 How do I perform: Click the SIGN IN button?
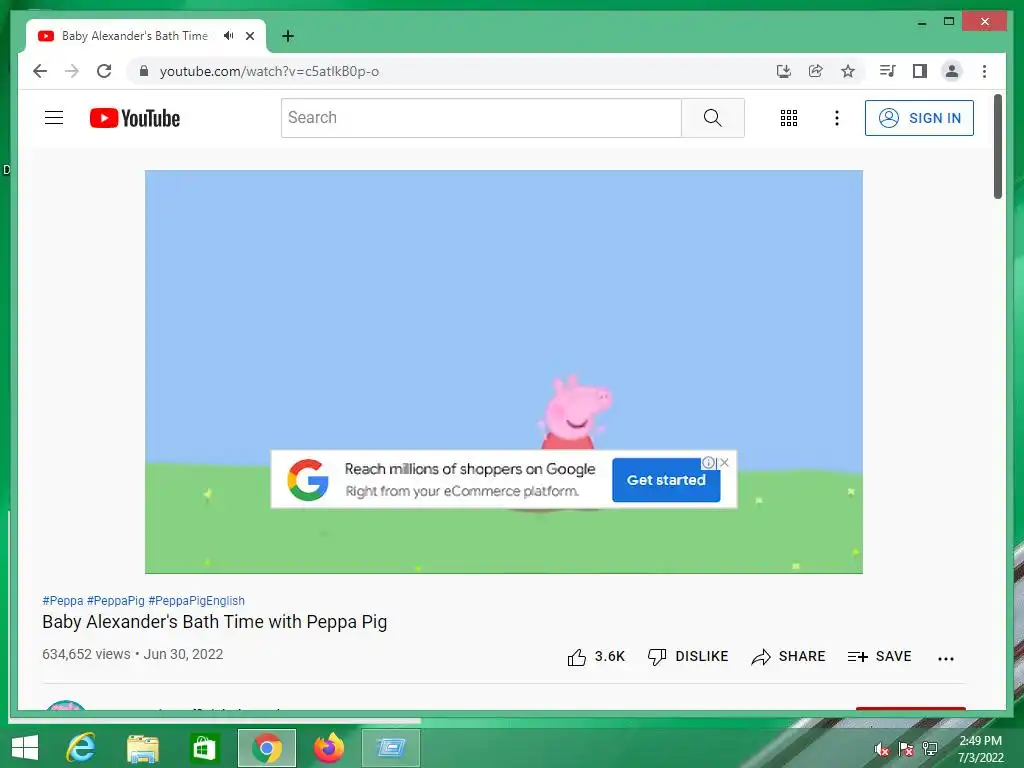tap(919, 118)
